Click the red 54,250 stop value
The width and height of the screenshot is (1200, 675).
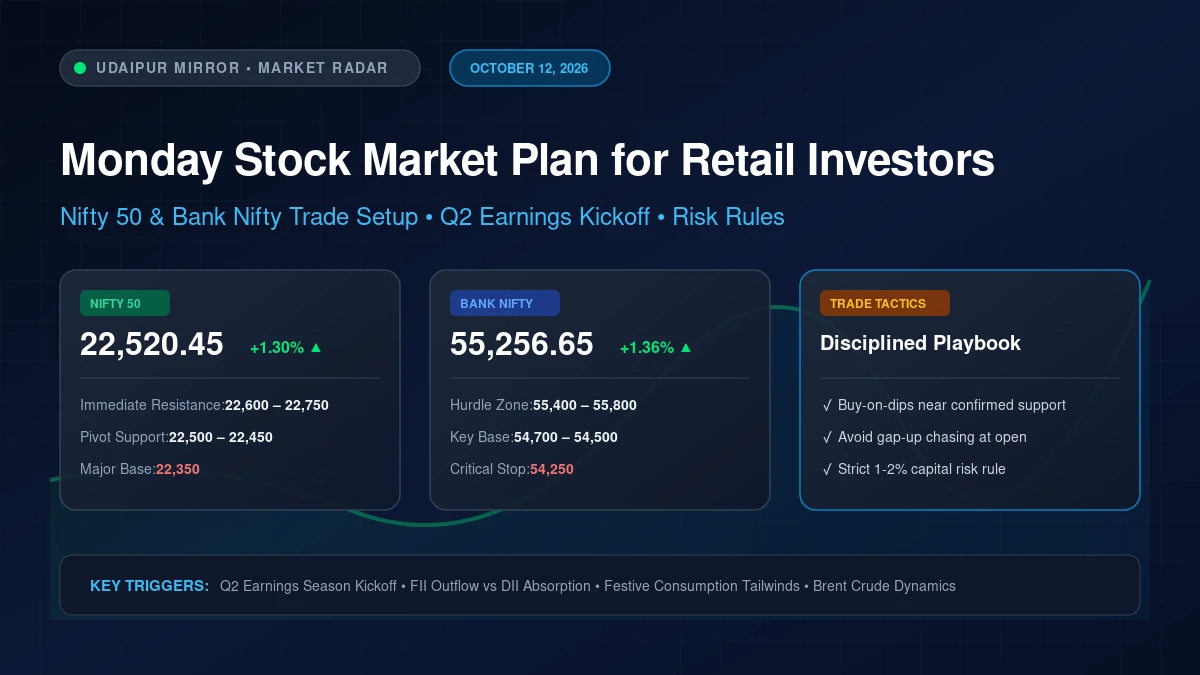552,469
